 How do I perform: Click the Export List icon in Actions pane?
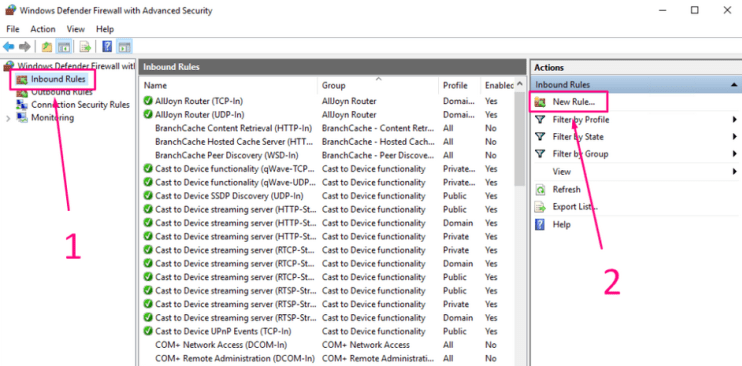coord(540,207)
